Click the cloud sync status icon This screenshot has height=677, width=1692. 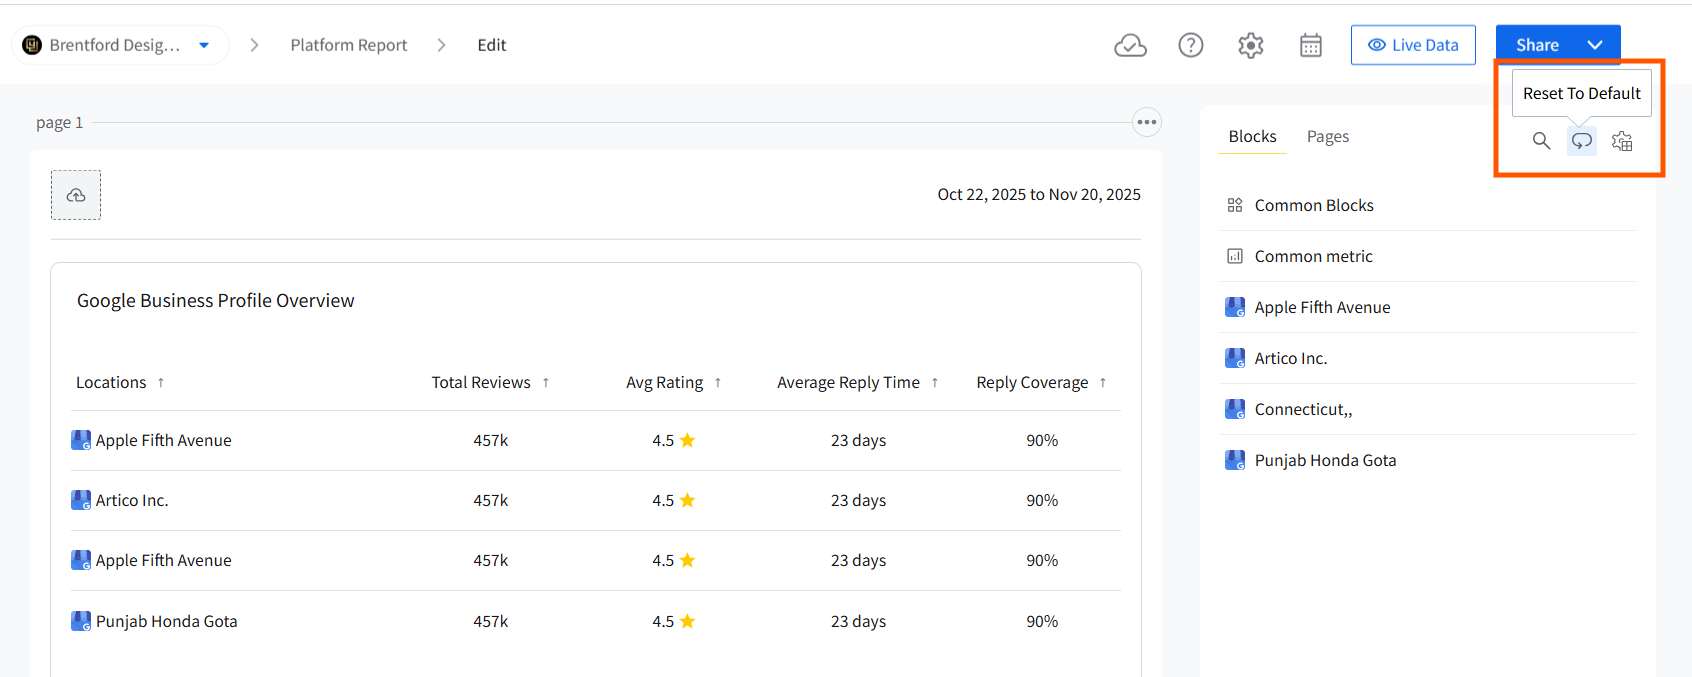[1130, 45]
